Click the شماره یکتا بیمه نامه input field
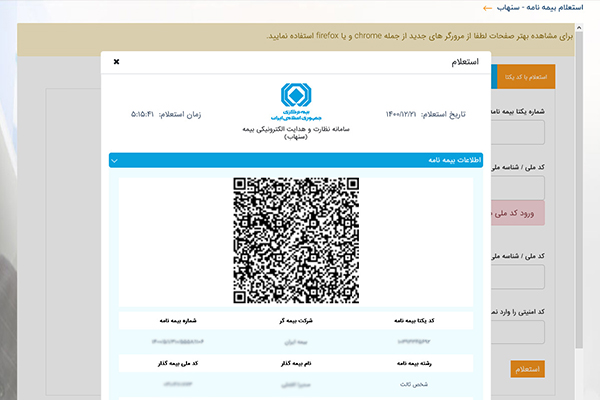The image size is (600, 400). pyautogui.click(x=518, y=132)
